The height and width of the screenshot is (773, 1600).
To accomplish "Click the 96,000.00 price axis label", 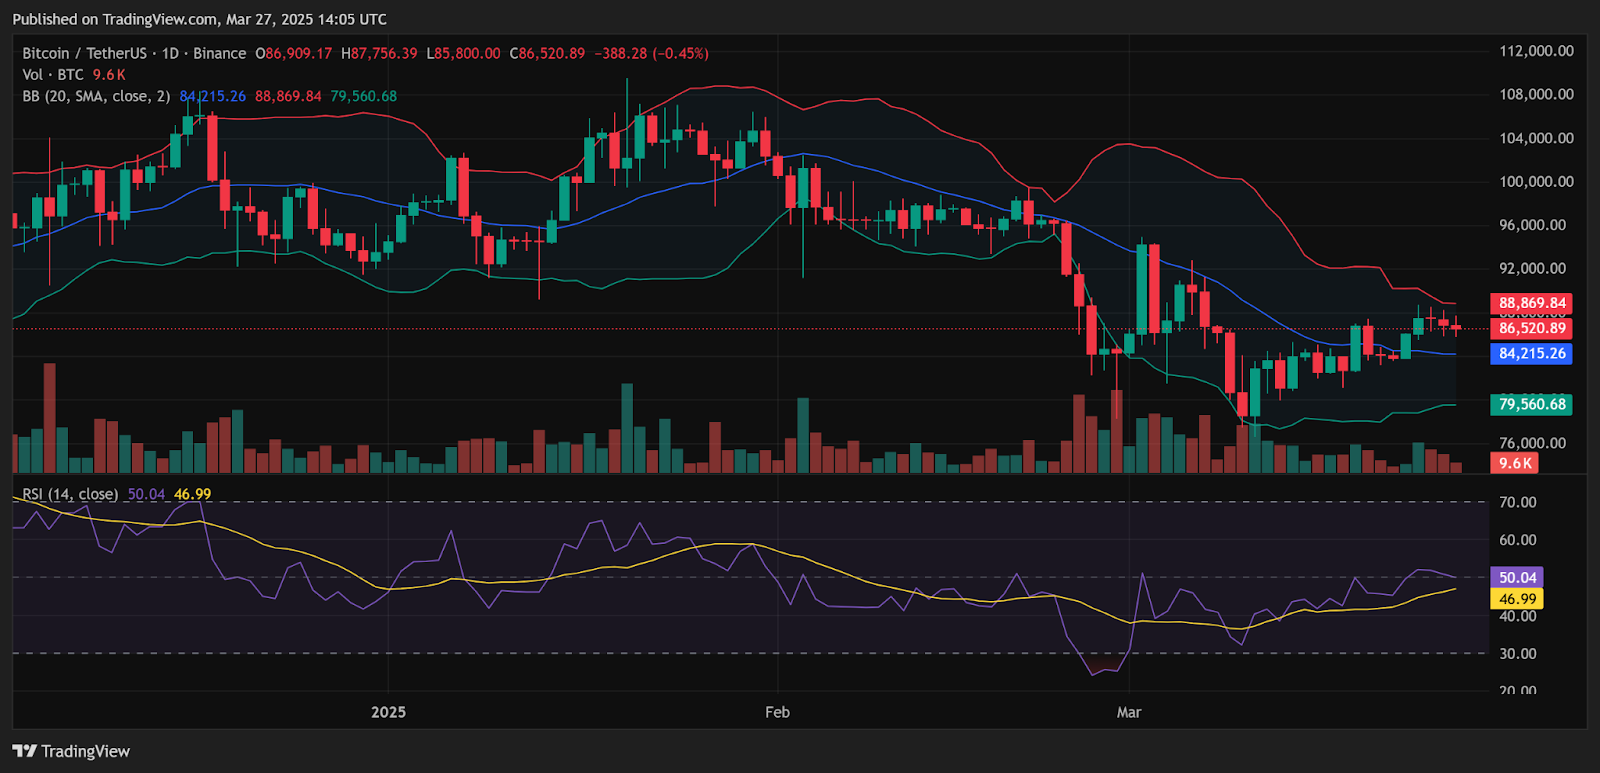I will coord(1532,225).
